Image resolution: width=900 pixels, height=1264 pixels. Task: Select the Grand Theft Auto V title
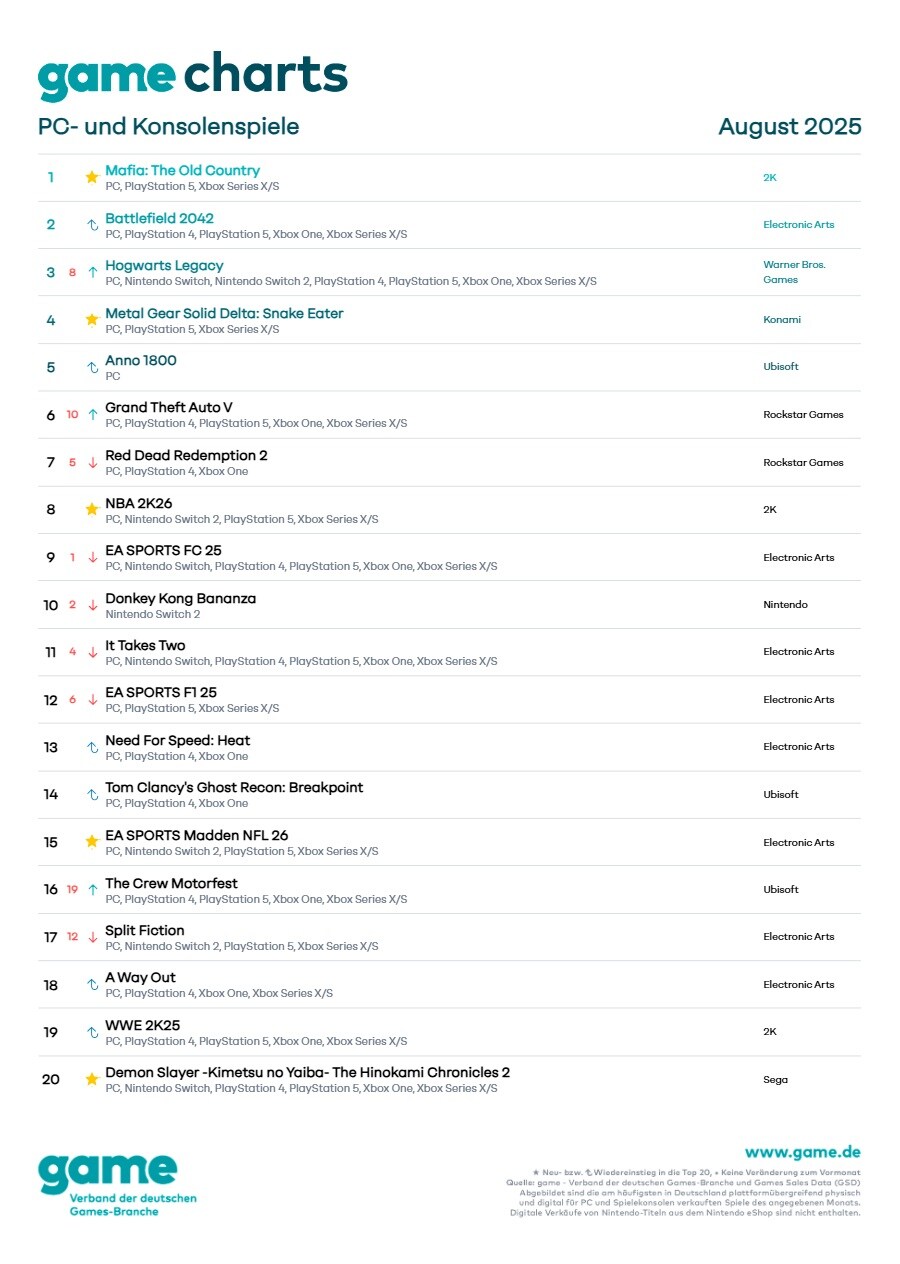[168, 407]
